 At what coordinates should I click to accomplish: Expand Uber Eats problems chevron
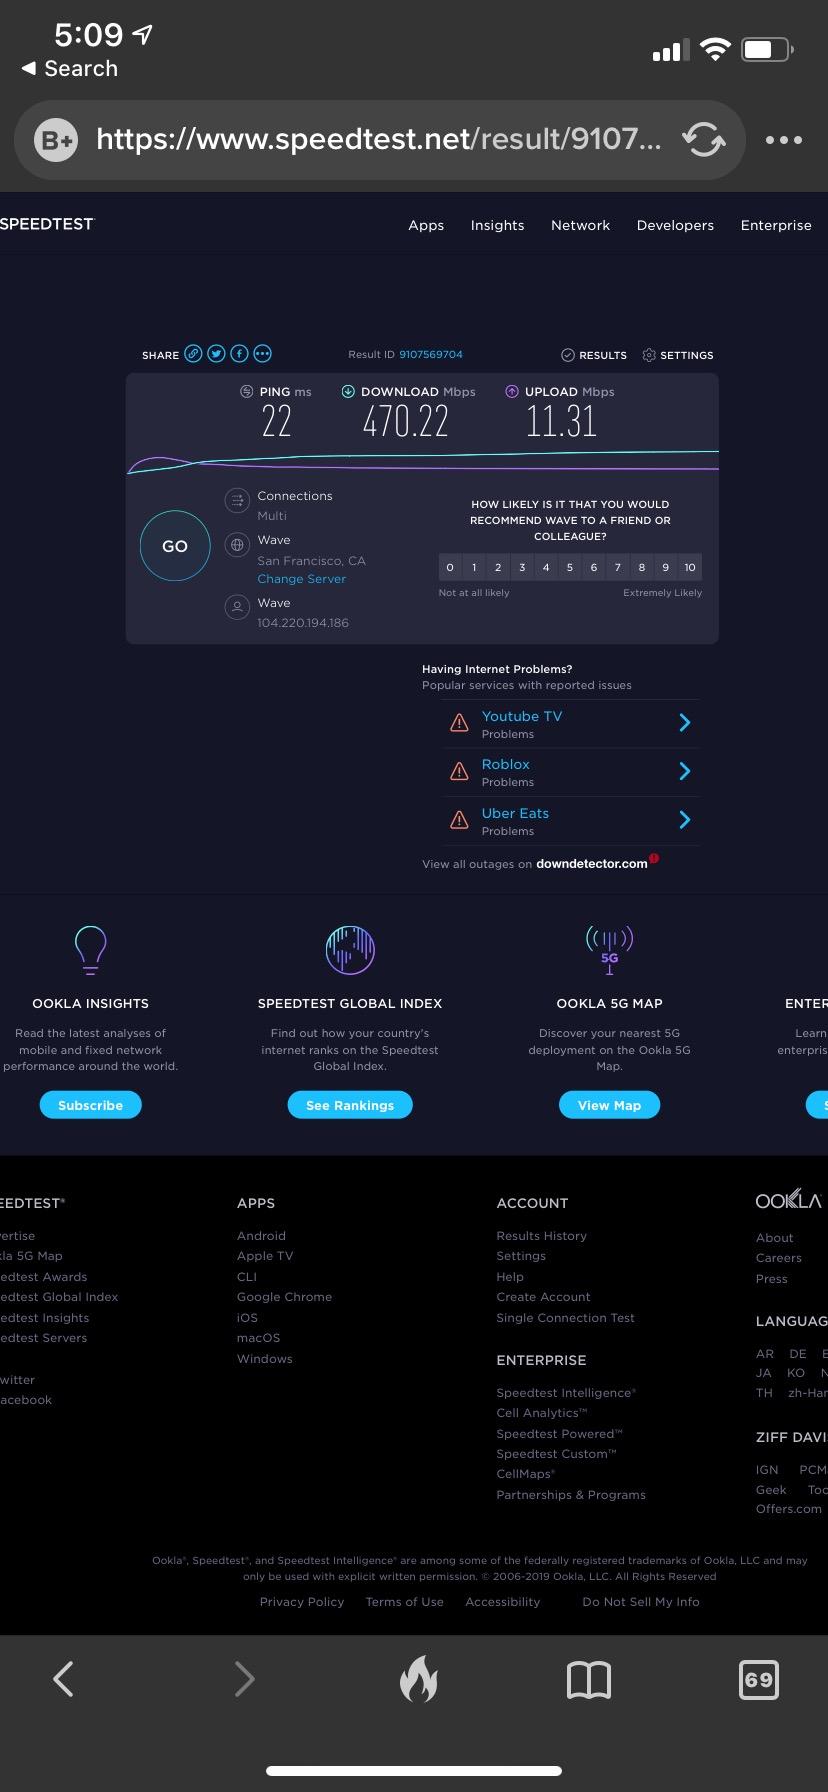point(685,820)
